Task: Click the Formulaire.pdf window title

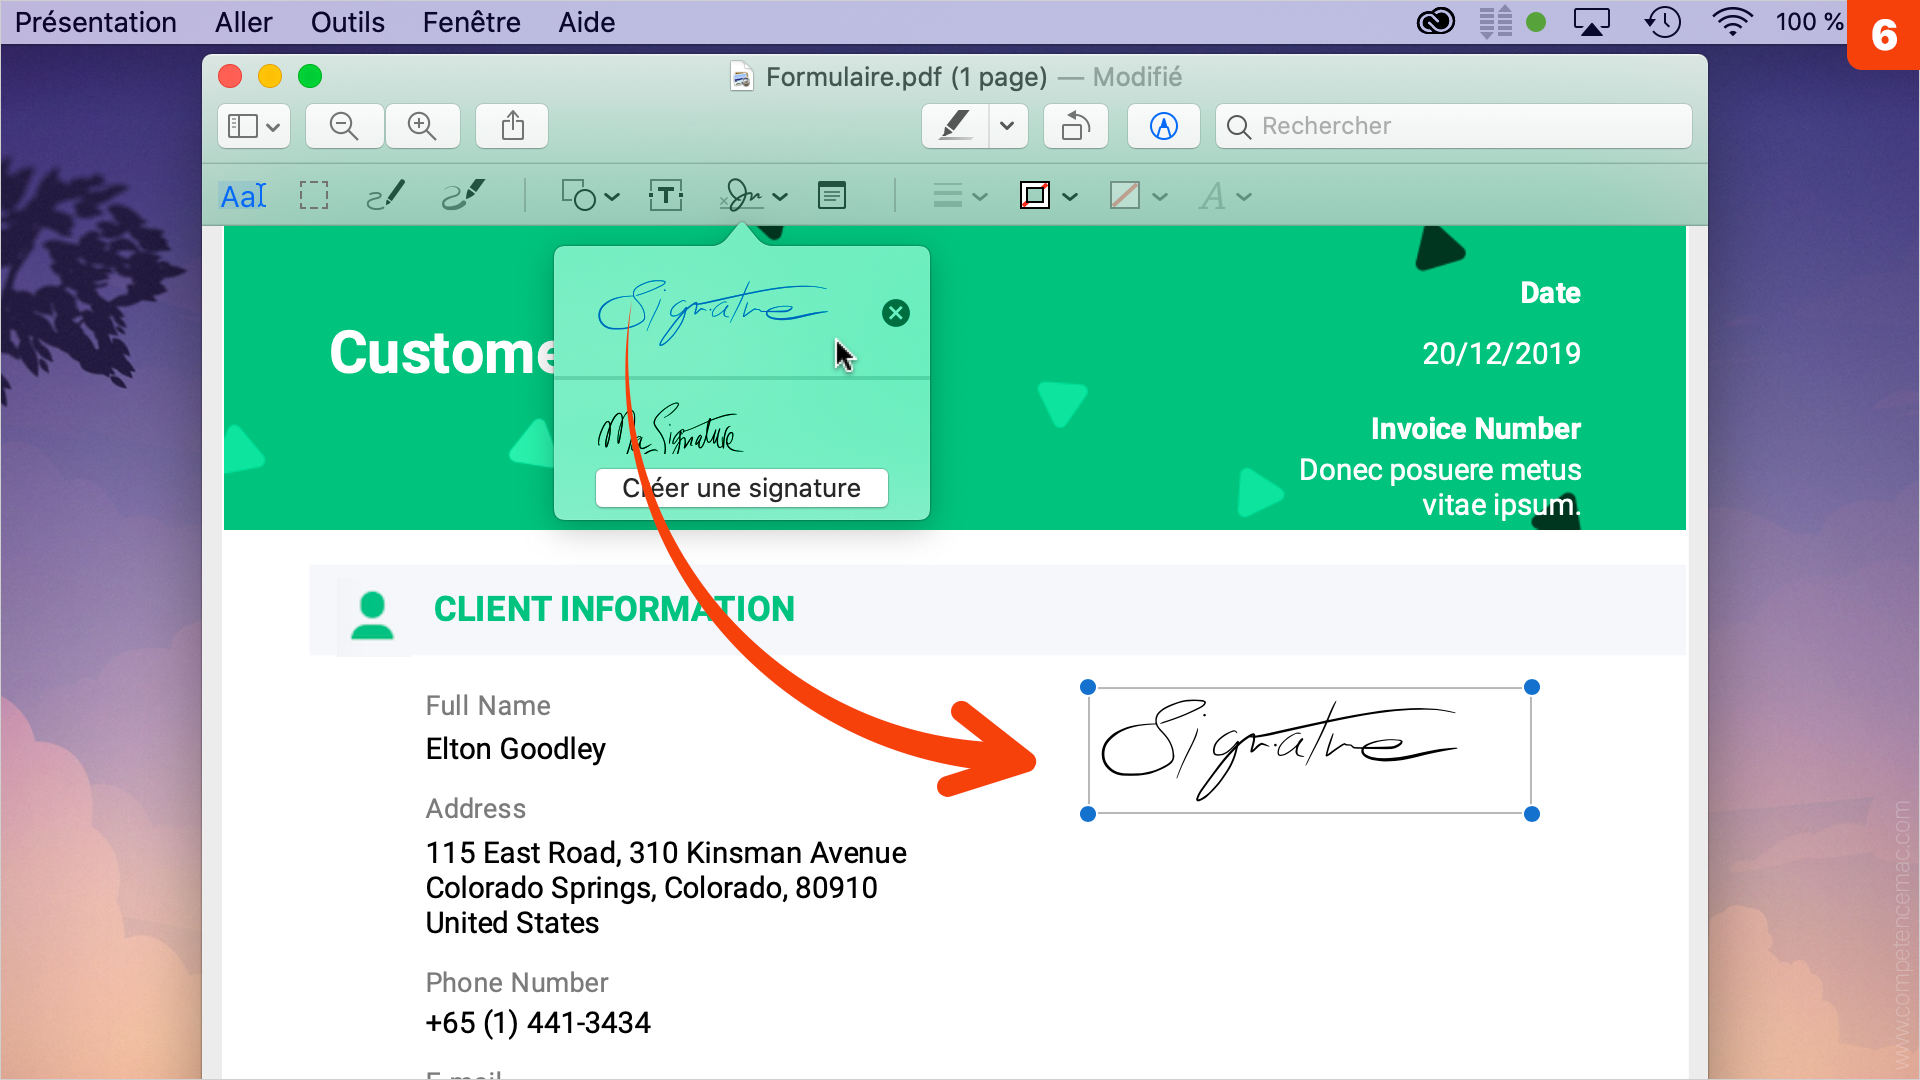Action: point(906,77)
